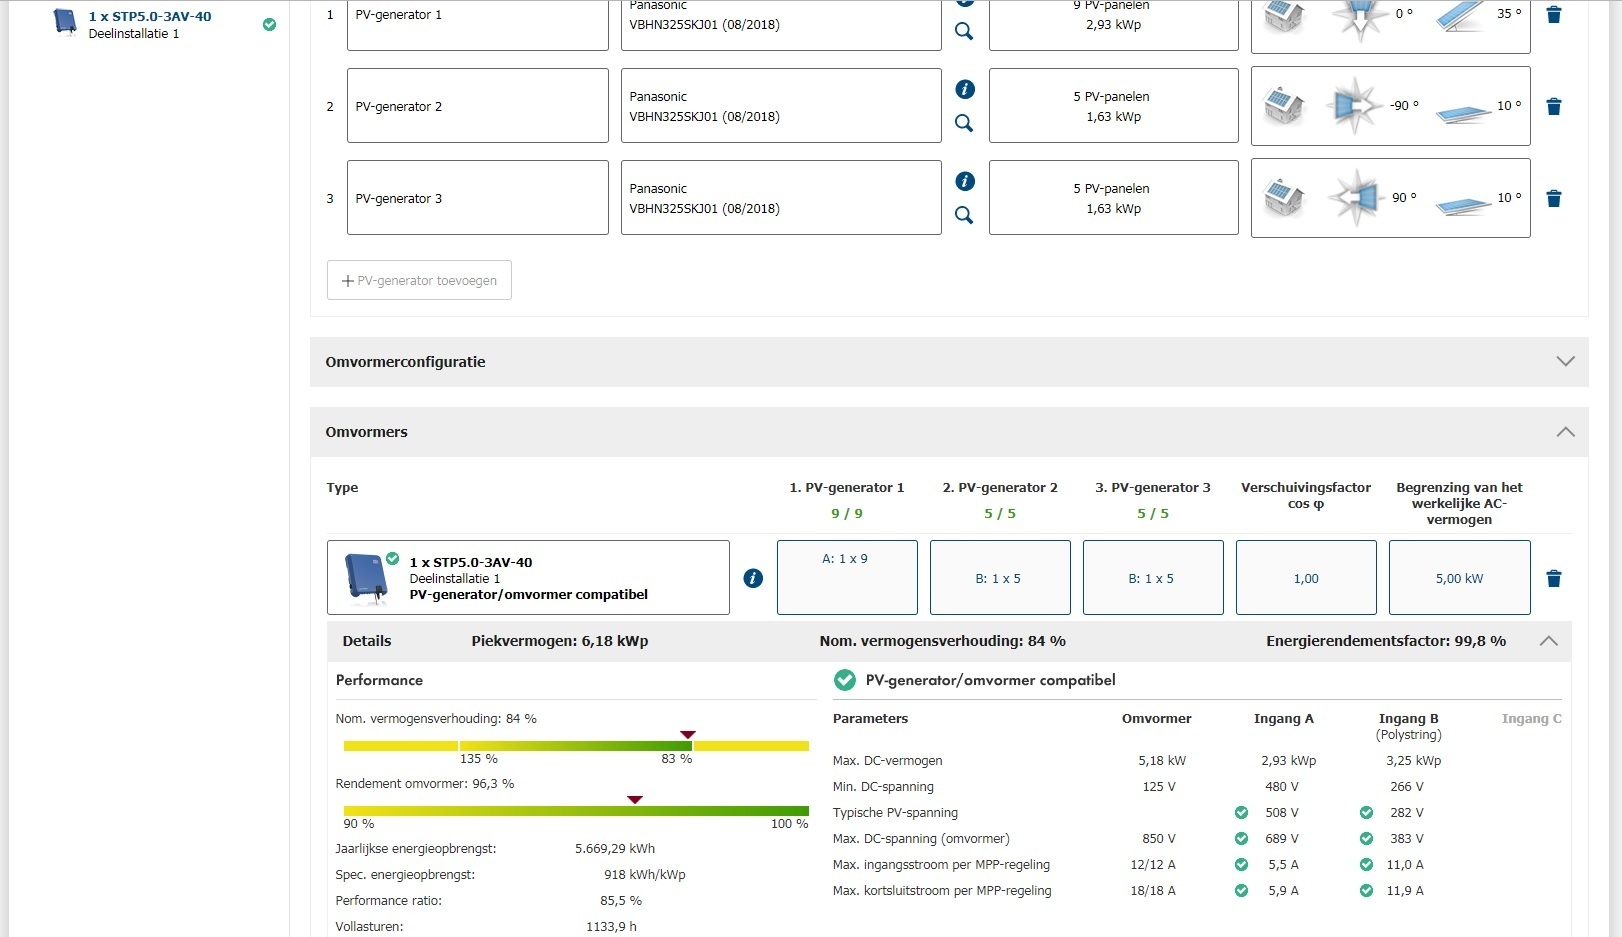Click the Vollasturen 1133,9 h value
Screen dimensions: 1622x937
click(611, 927)
